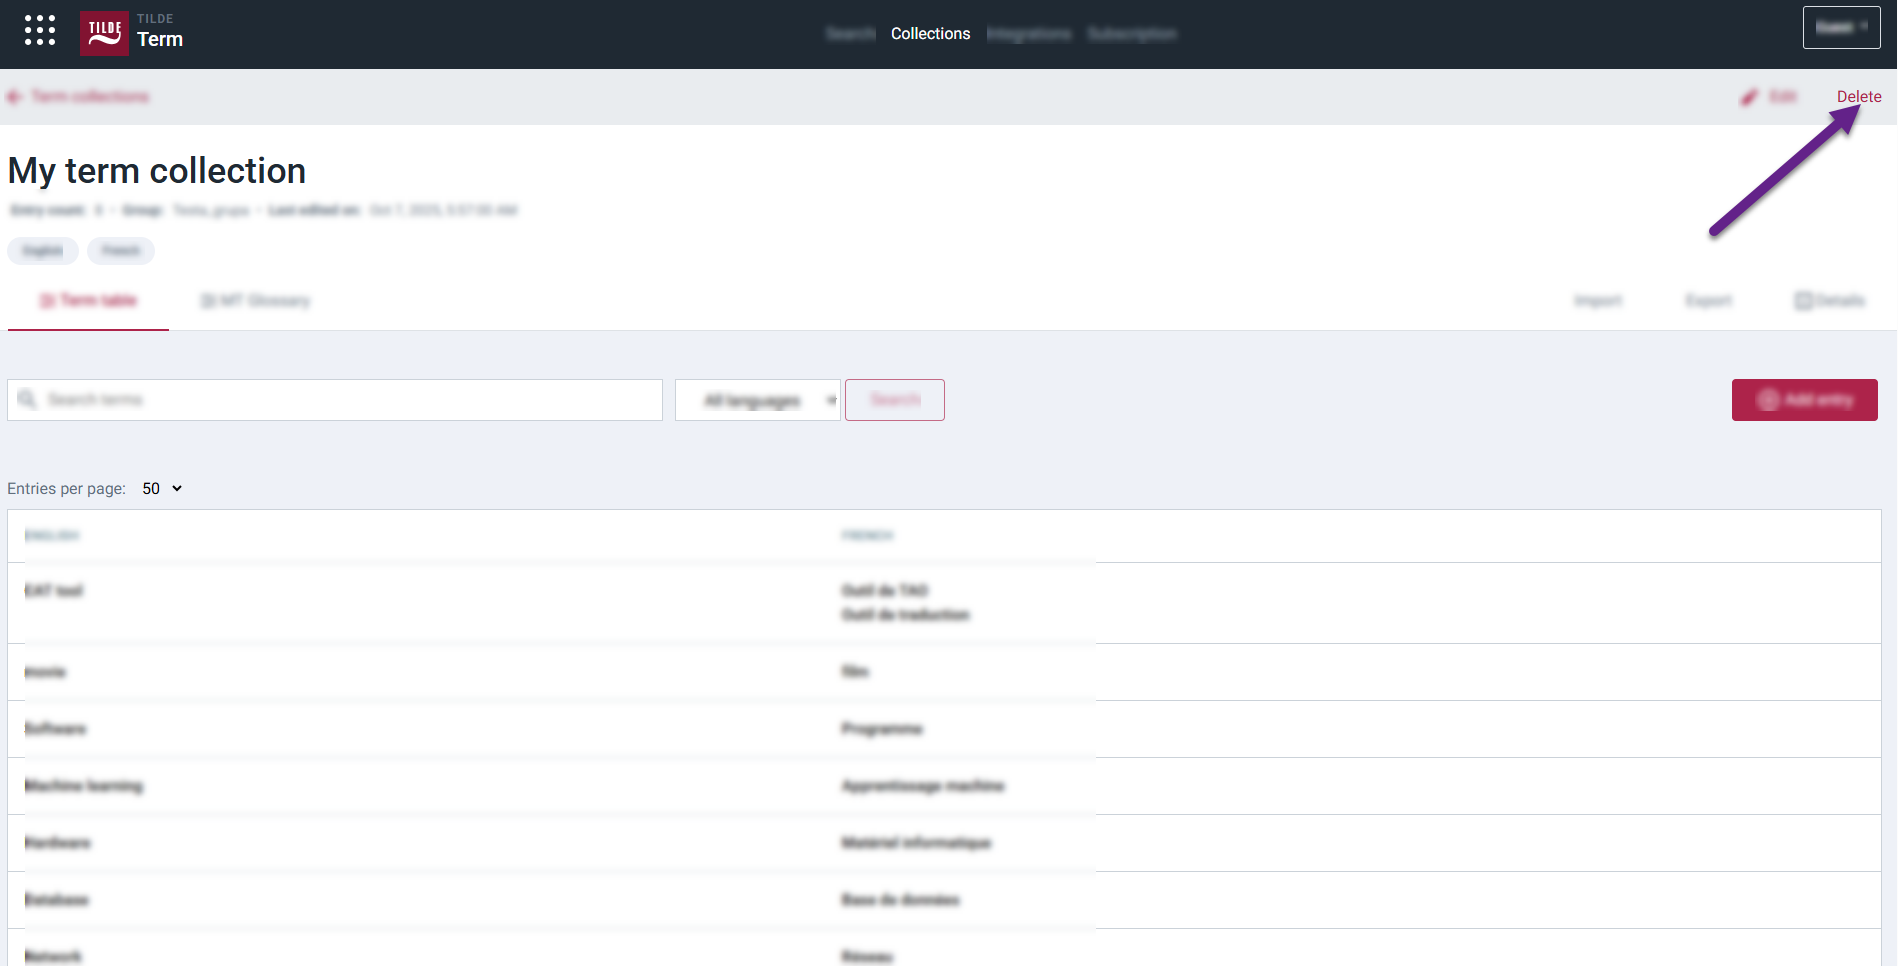The height and width of the screenshot is (966, 1898).
Task: Click the magnifier icon in search field
Action: point(27,400)
